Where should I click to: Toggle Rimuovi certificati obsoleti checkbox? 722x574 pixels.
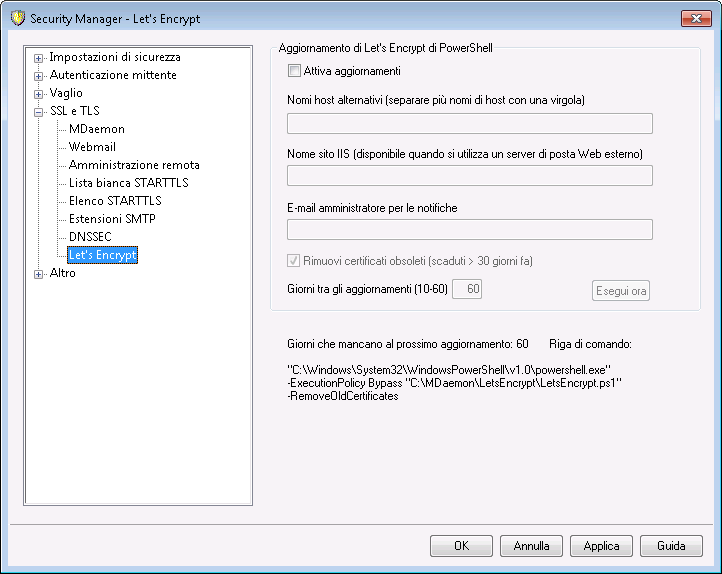tap(294, 261)
